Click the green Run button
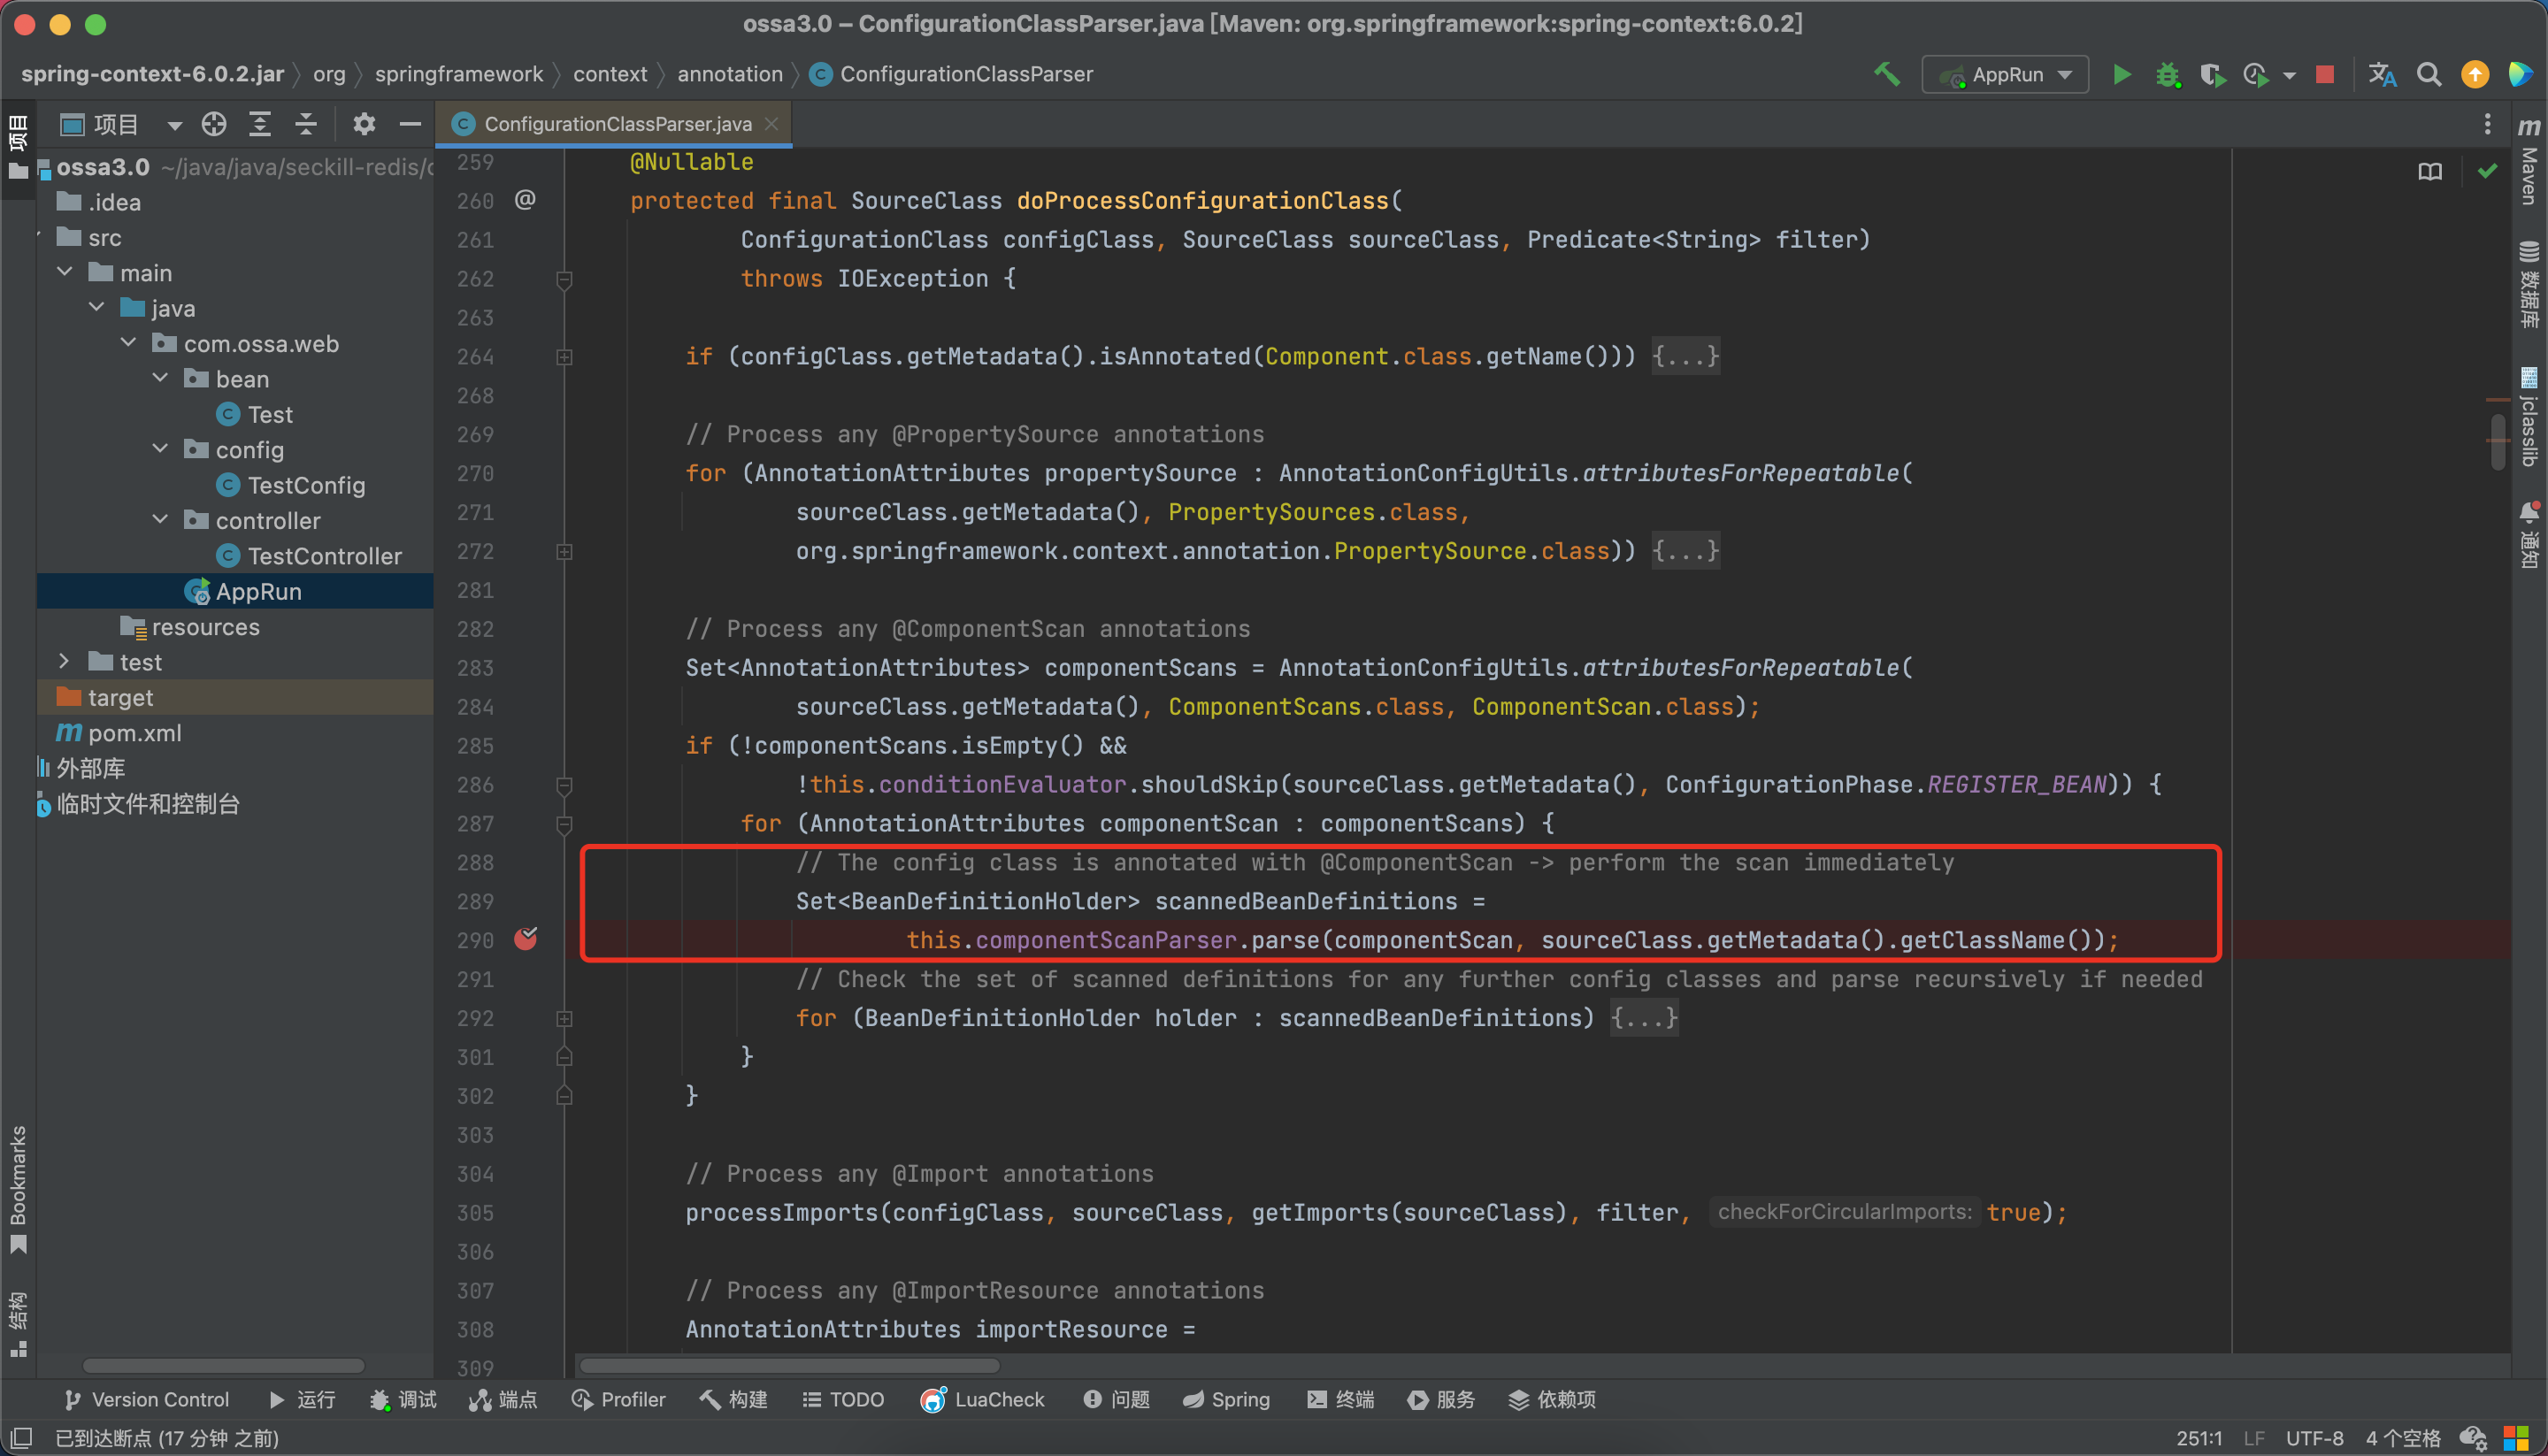Image resolution: width=2548 pixels, height=1456 pixels. (x=2121, y=75)
